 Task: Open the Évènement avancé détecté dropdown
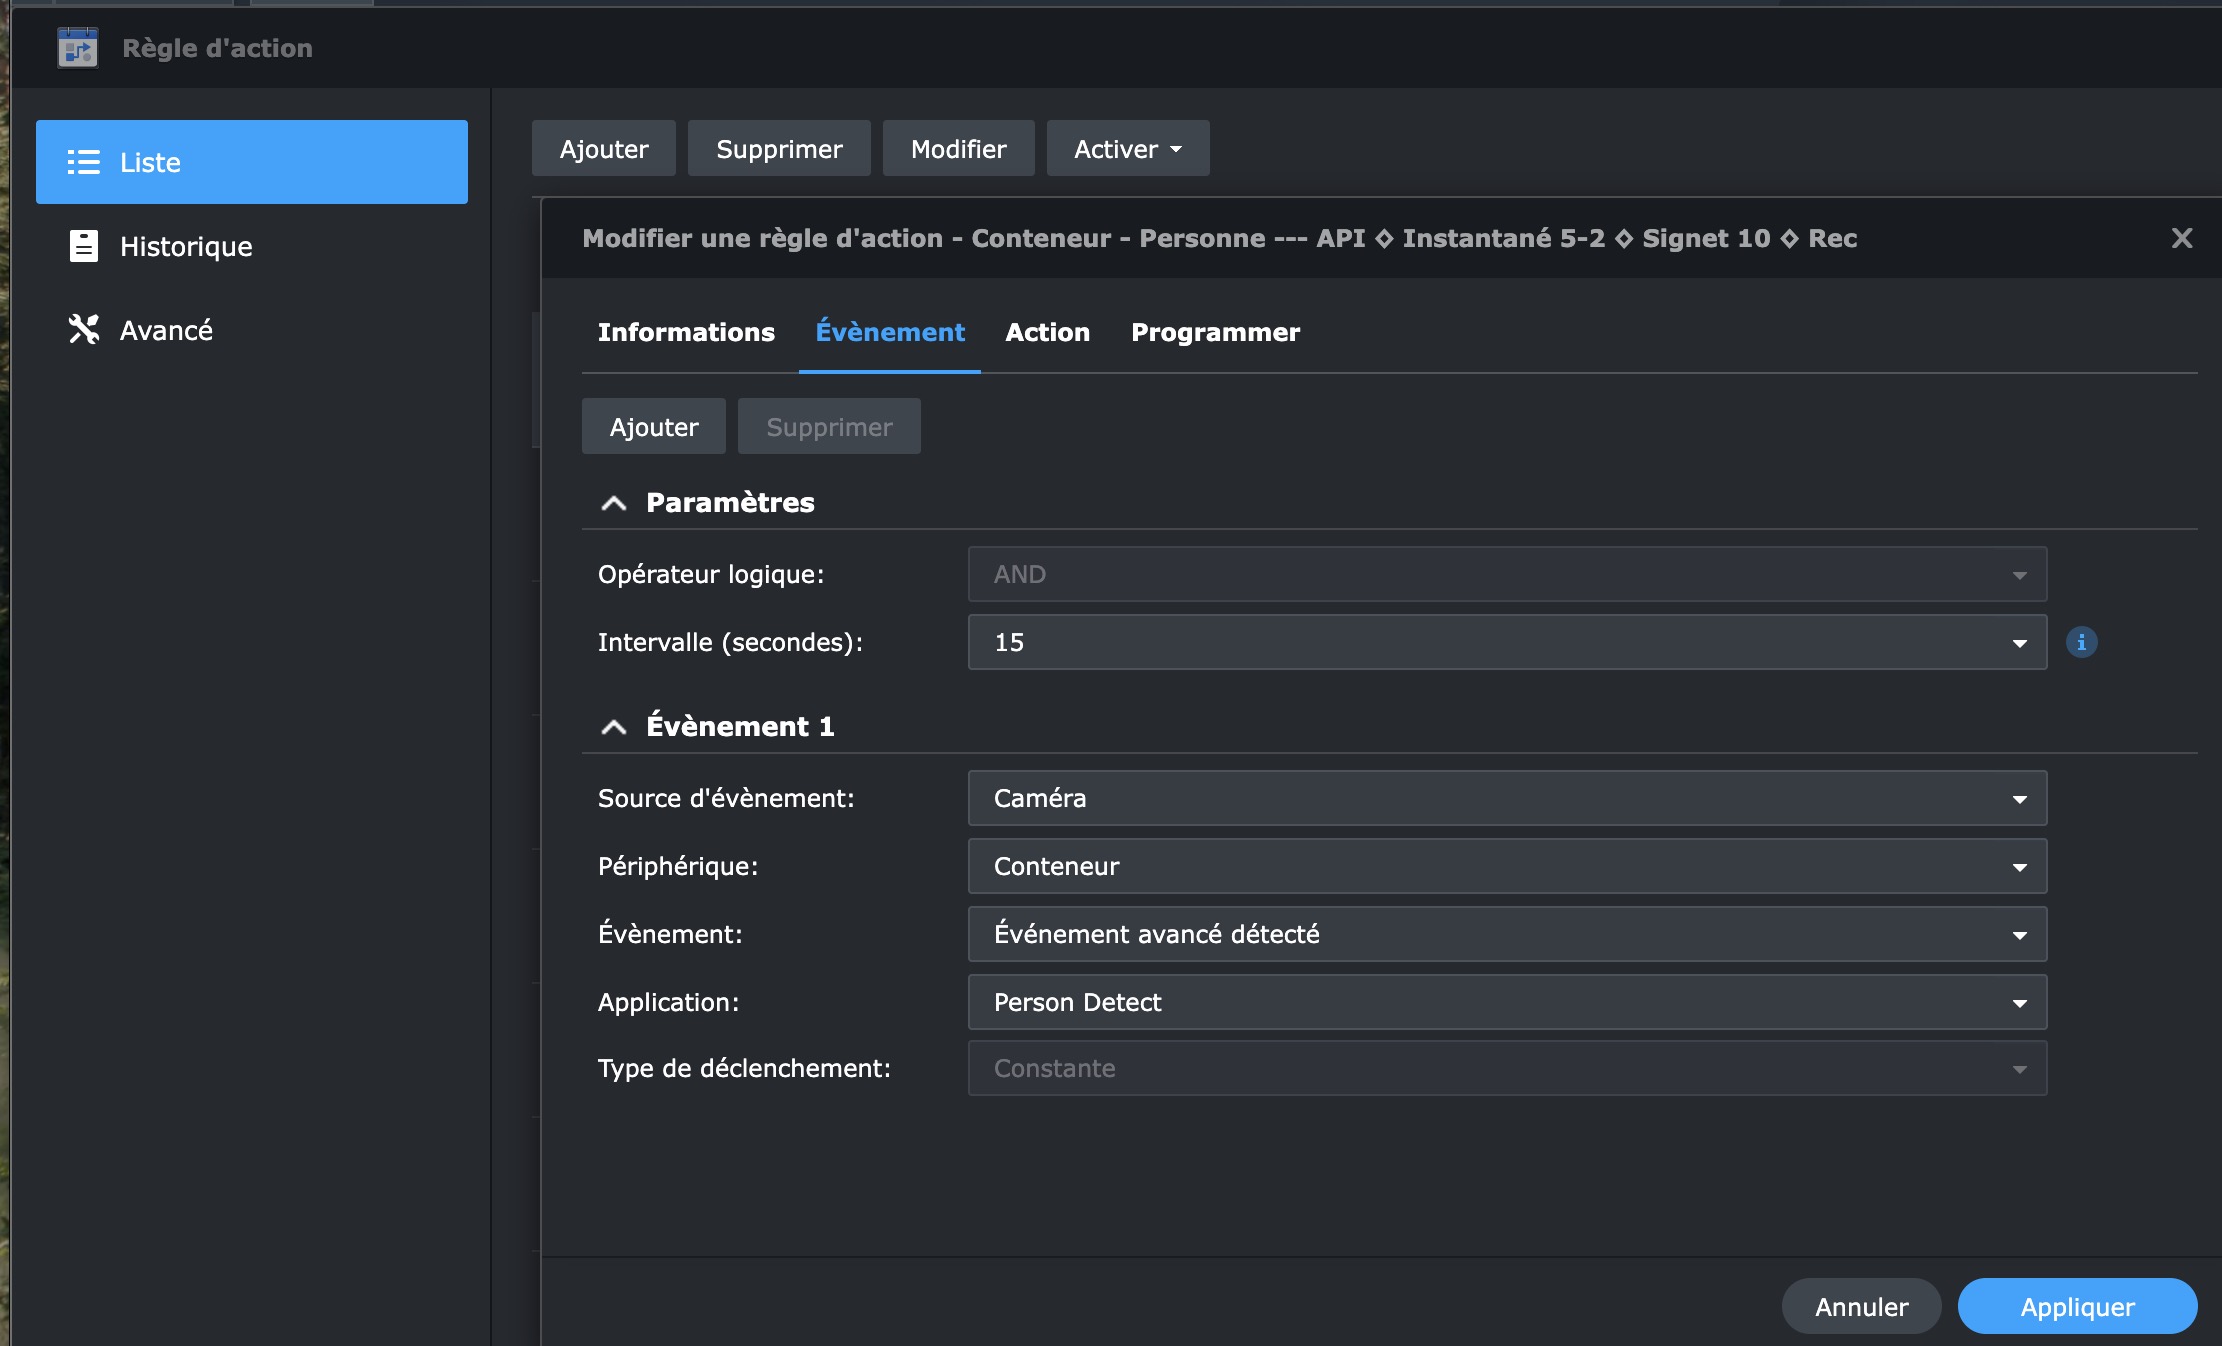(x=1506, y=934)
